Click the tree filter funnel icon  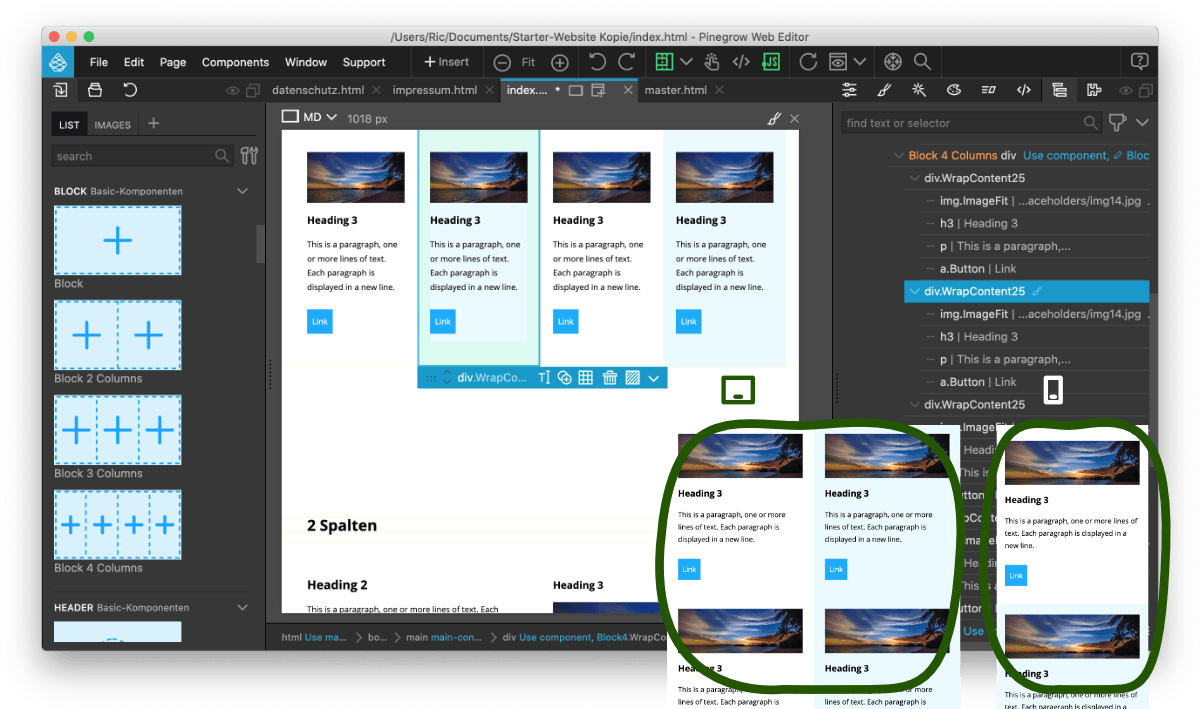1118,123
